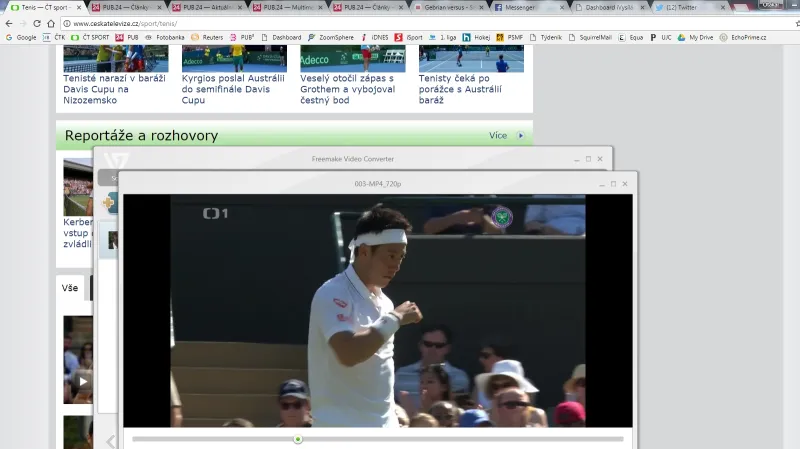Reload the page with refresh icon
Image resolution: width=800 pixels, height=449 pixels.
point(37,23)
